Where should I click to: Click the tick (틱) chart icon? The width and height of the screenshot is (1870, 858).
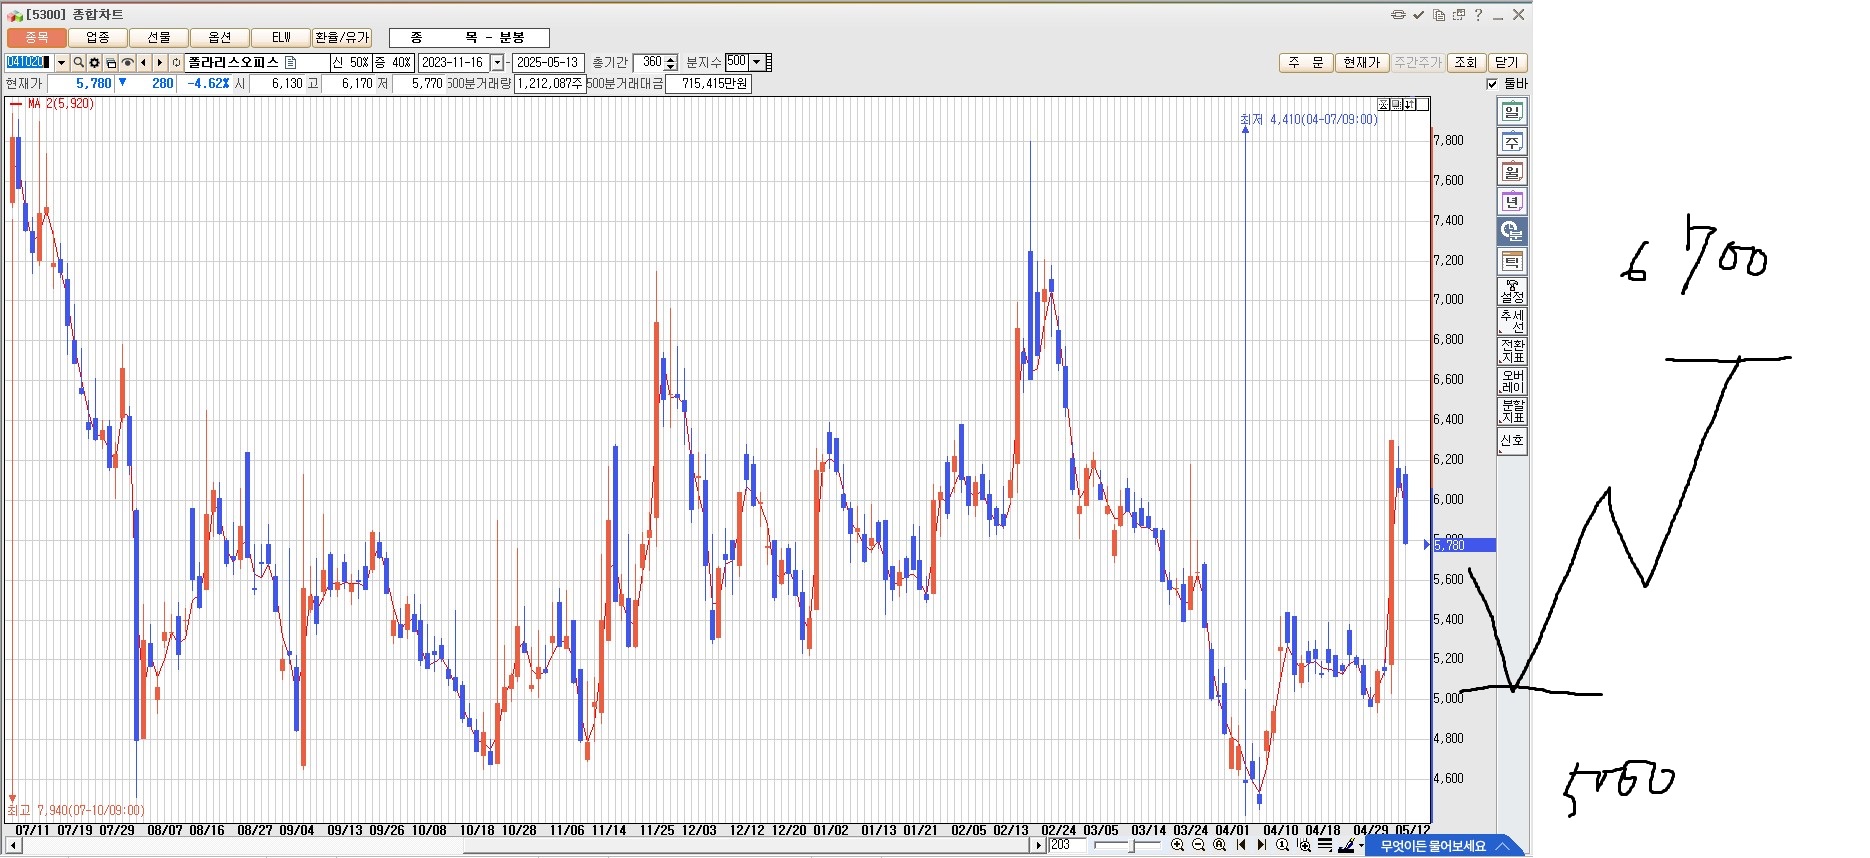coord(1512,262)
